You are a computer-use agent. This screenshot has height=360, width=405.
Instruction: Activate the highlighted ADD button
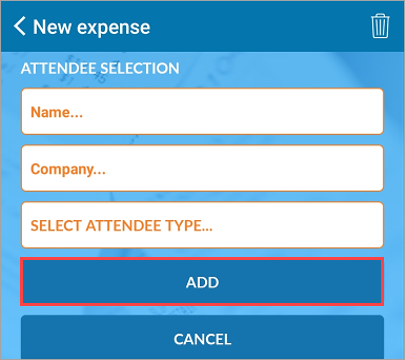pos(202,282)
